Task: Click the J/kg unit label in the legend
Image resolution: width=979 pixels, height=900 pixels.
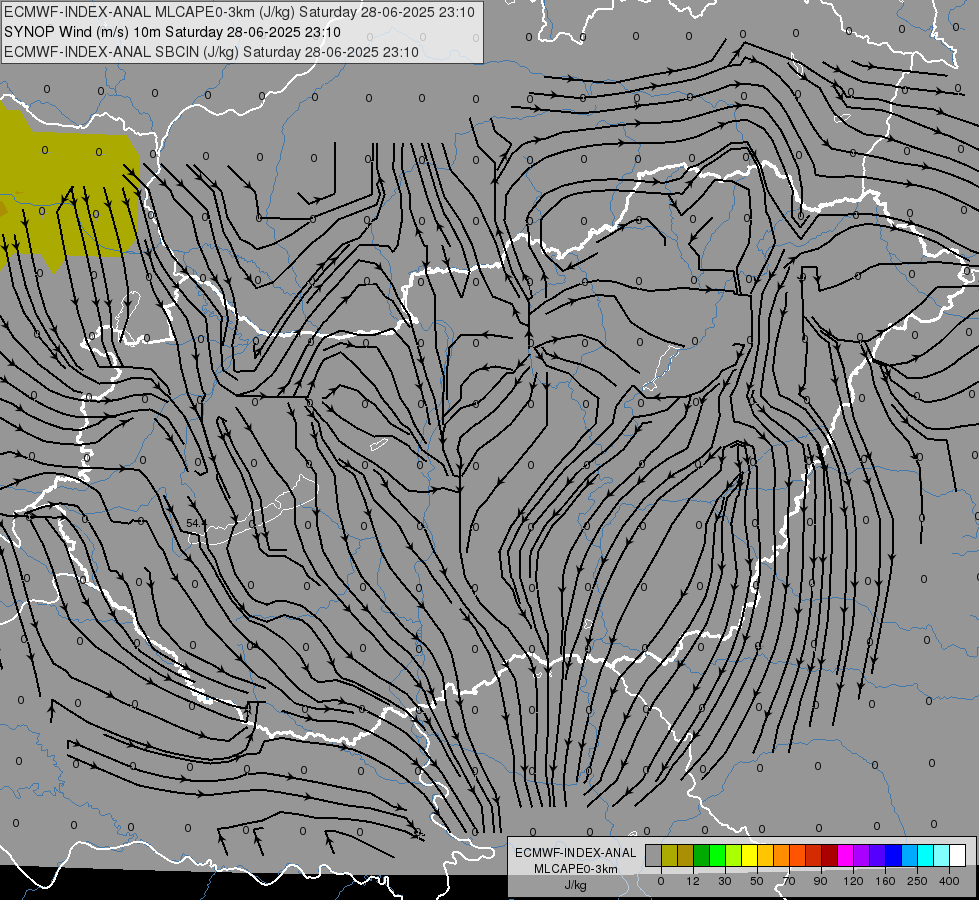Action: (575, 885)
